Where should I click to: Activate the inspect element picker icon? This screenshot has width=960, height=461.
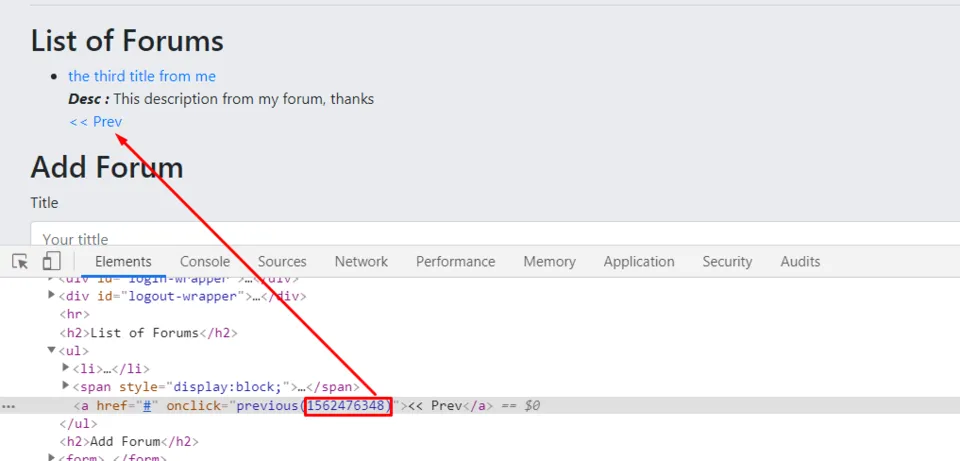[x=20, y=261]
